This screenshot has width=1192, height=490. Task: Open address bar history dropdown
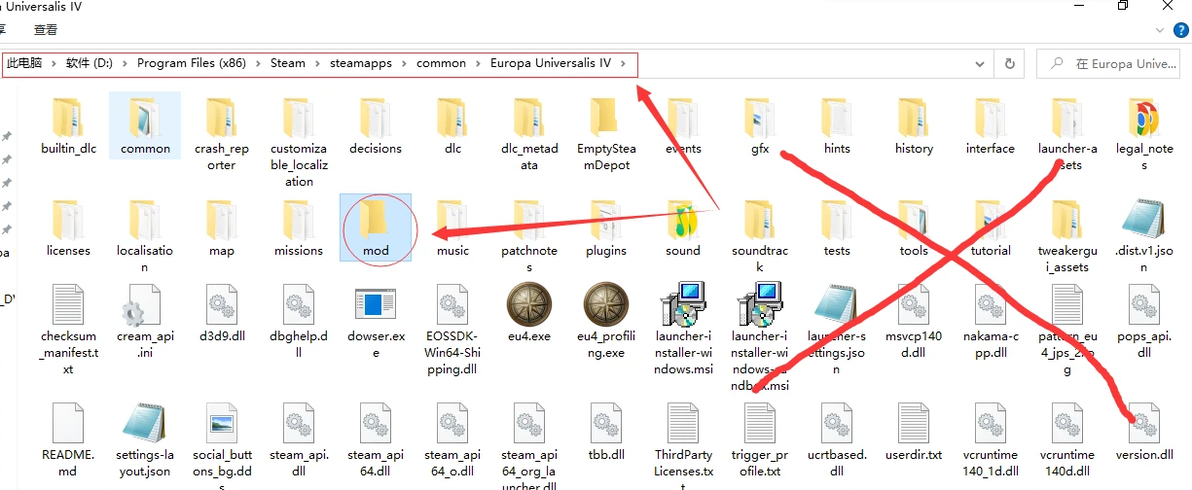point(982,64)
